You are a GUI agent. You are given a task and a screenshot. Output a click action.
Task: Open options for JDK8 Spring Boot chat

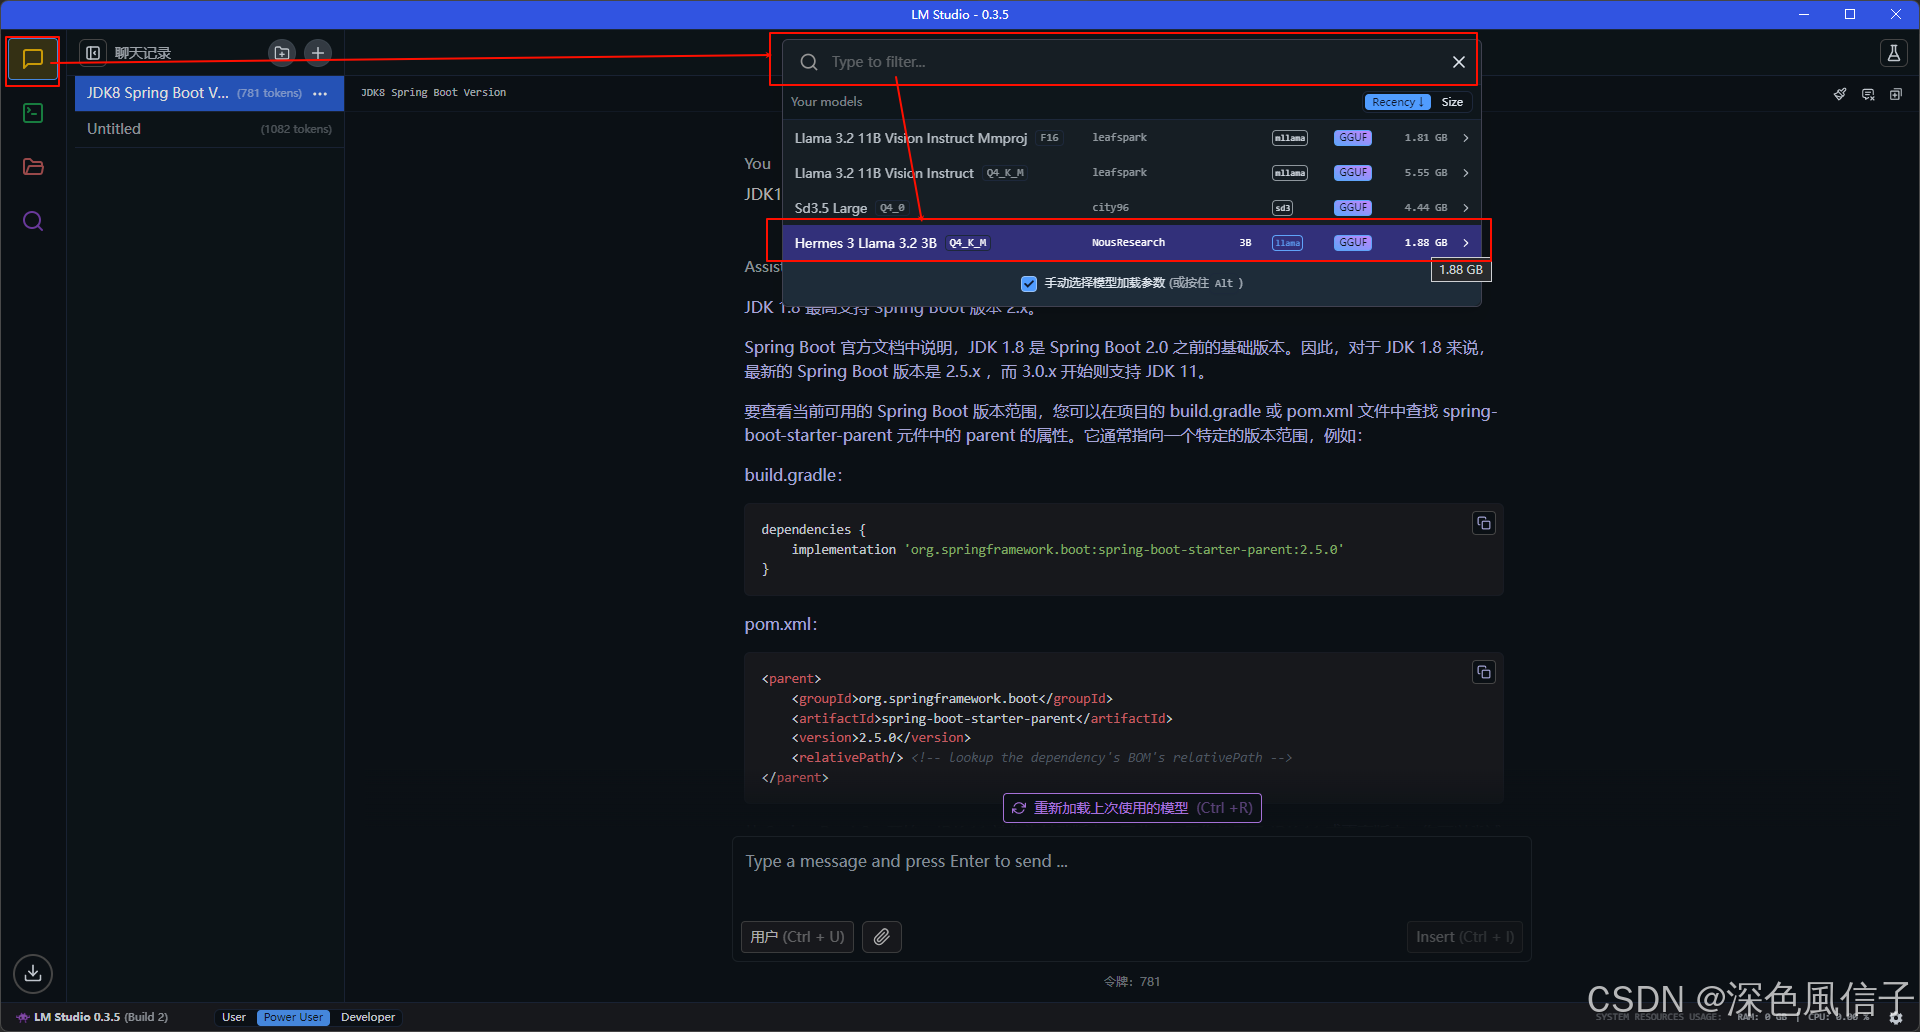(x=320, y=93)
